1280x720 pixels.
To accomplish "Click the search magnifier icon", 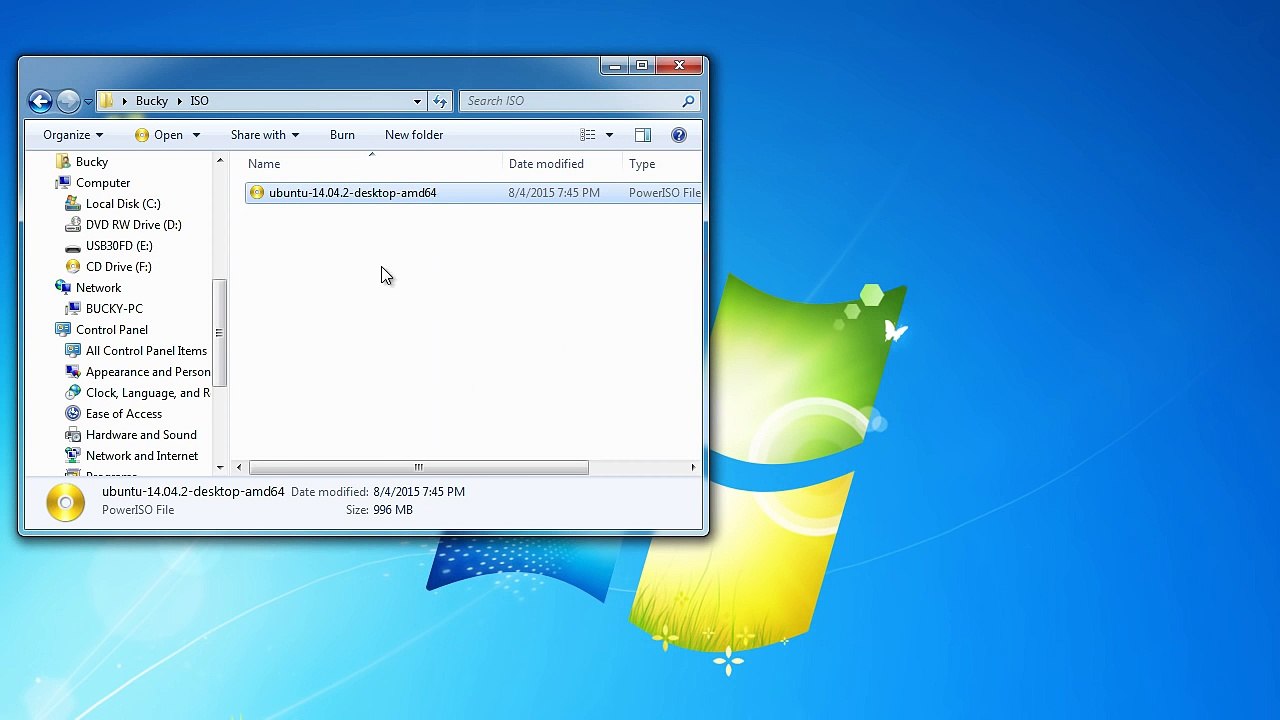I will pos(688,101).
